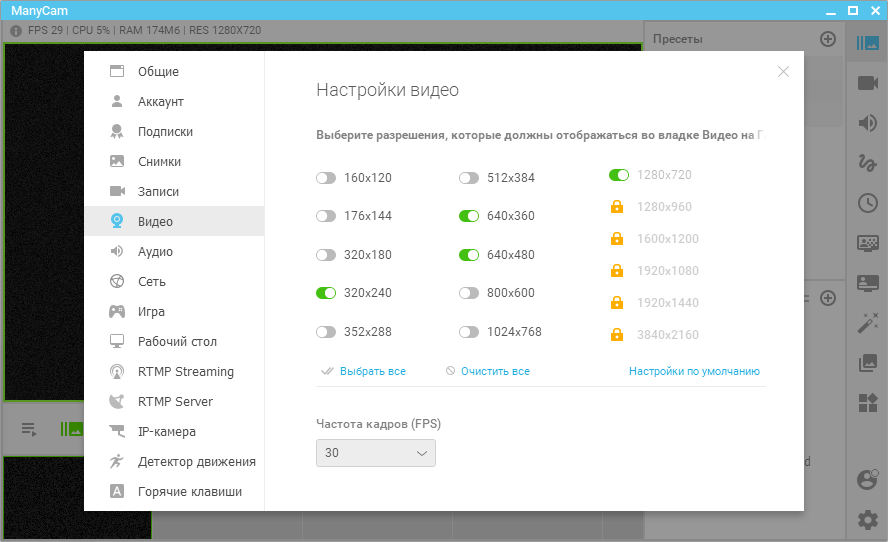Click the playlist icon below the preview
Image resolution: width=888 pixels, height=542 pixels.
pos(29,430)
